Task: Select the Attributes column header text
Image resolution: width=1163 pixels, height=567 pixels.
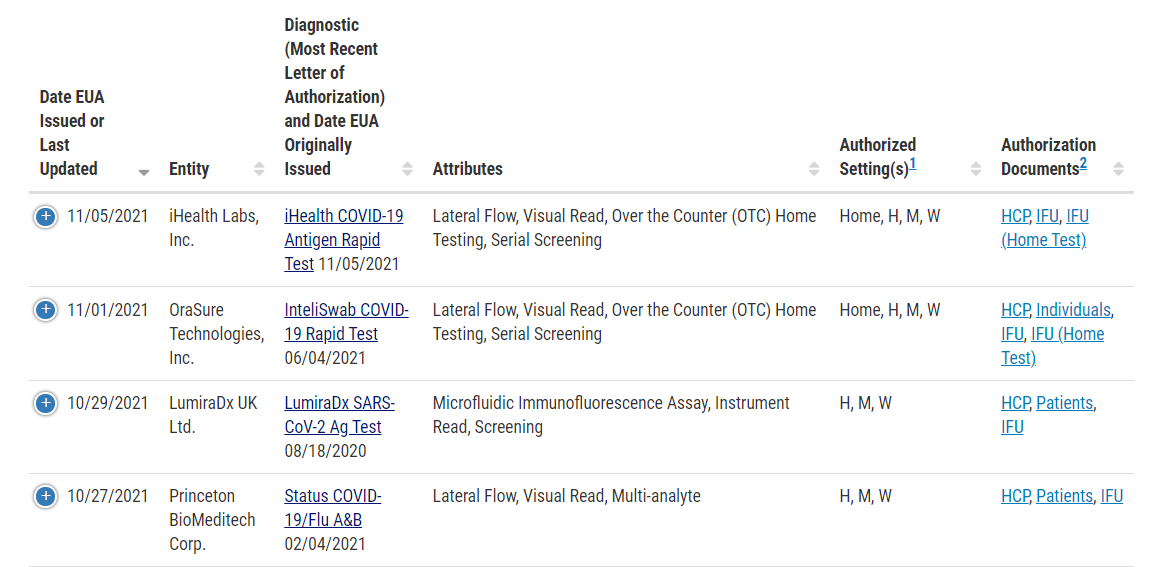Action: coord(467,168)
